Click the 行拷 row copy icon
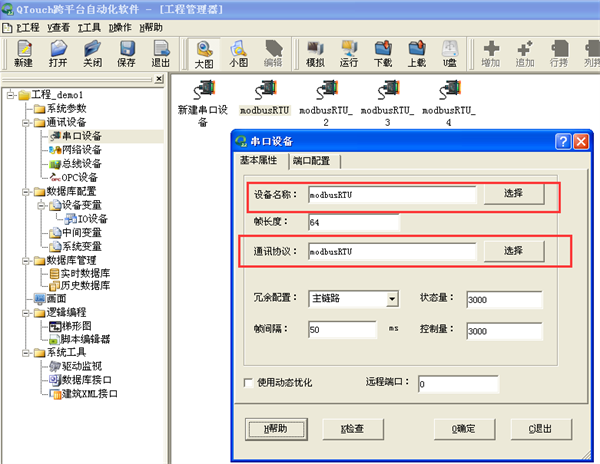 [559, 54]
